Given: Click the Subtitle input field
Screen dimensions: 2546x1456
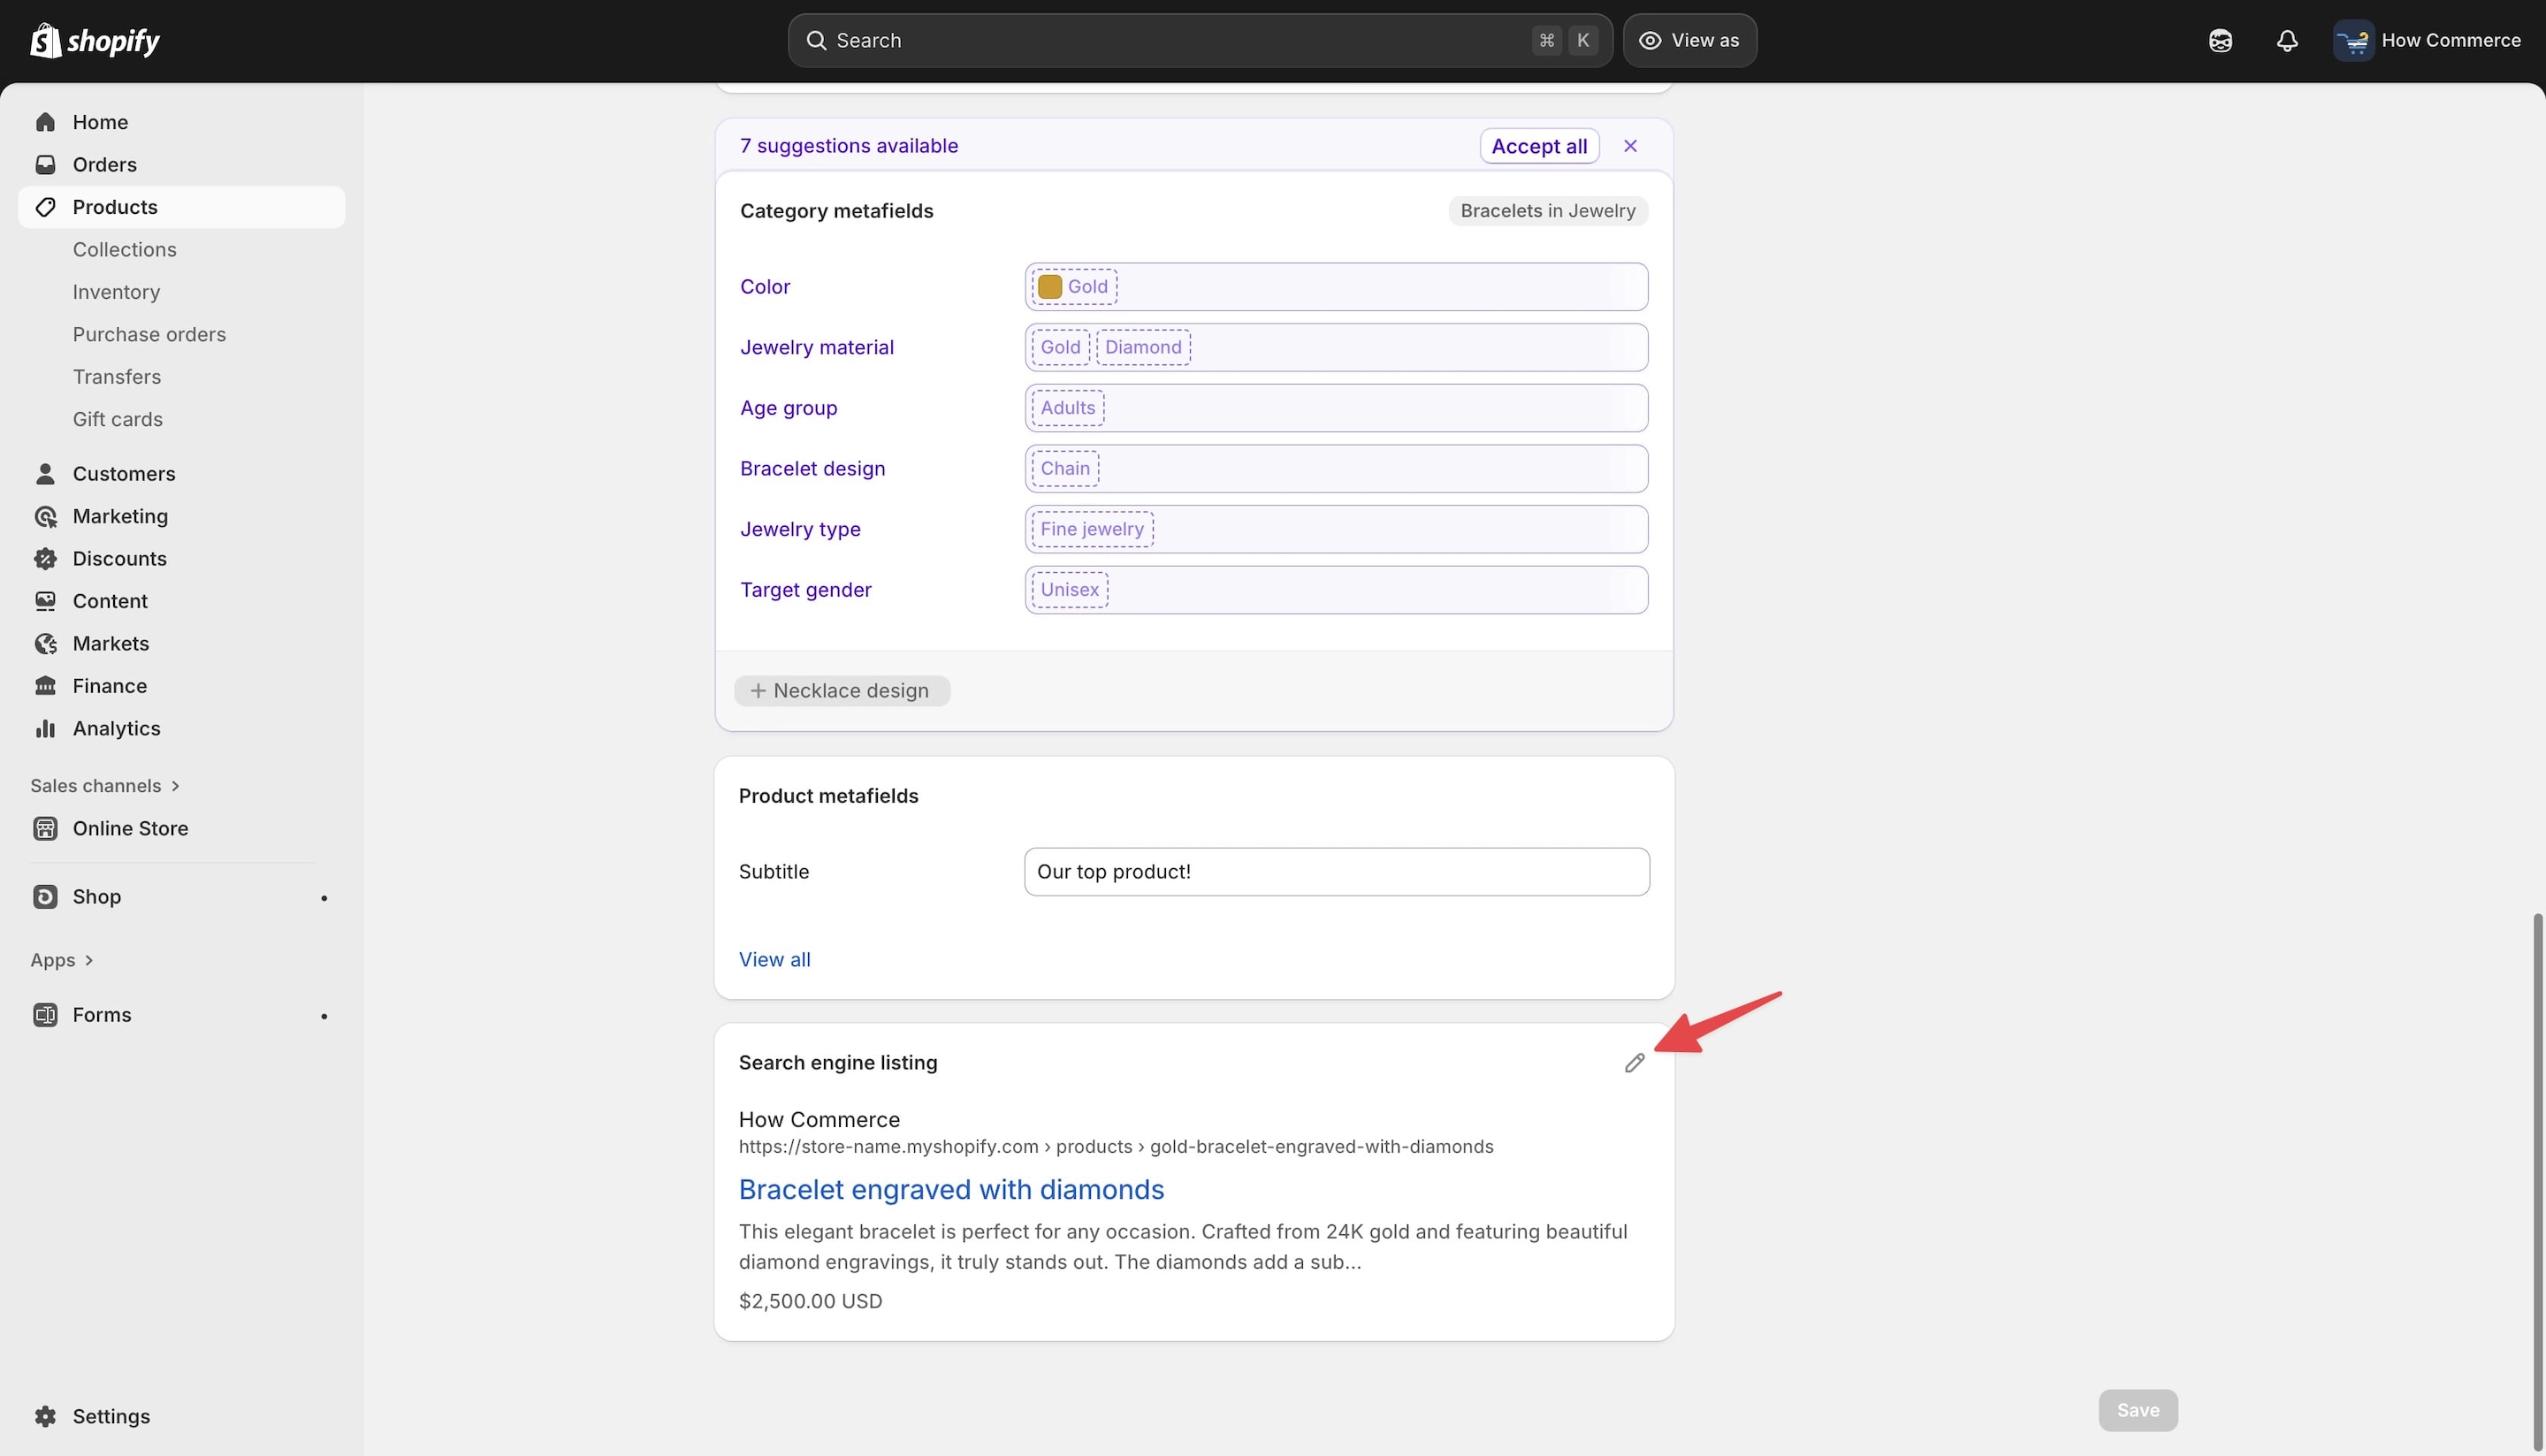Looking at the screenshot, I should [x=1336, y=872].
